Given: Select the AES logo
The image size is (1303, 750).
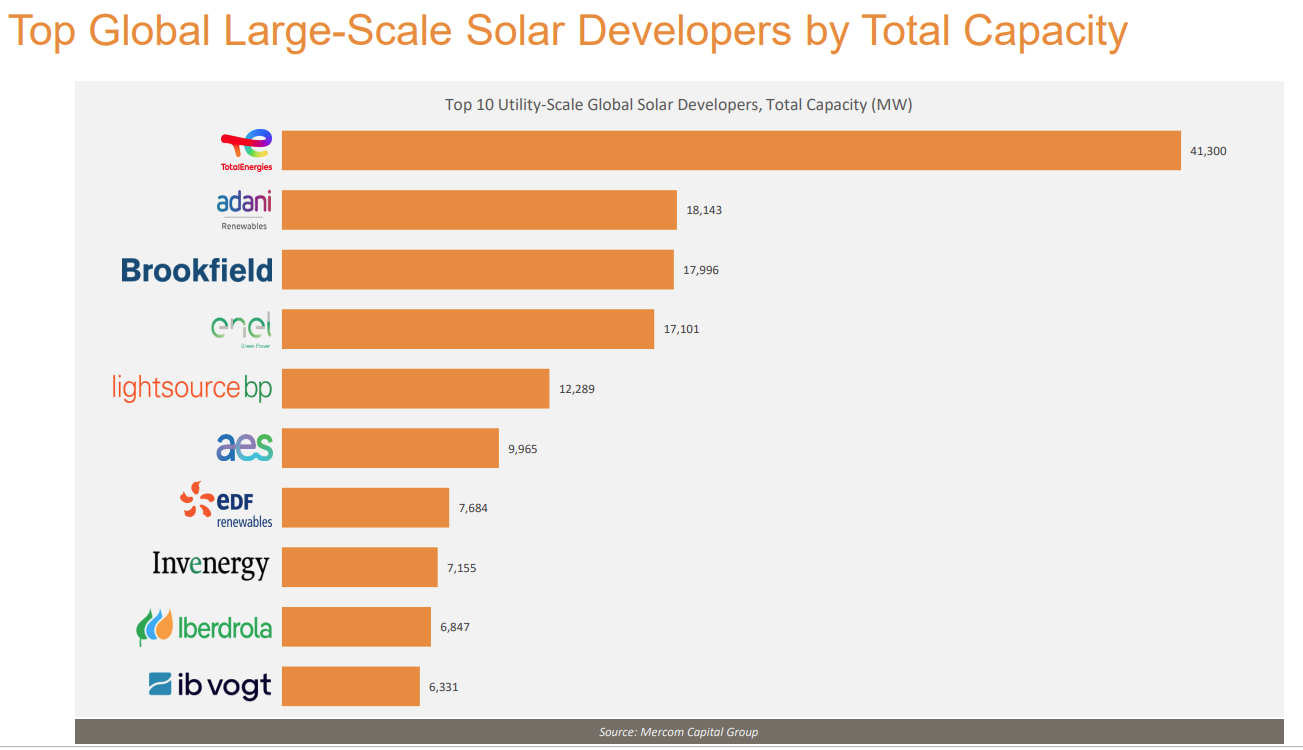Looking at the screenshot, I should pyautogui.click(x=244, y=447).
